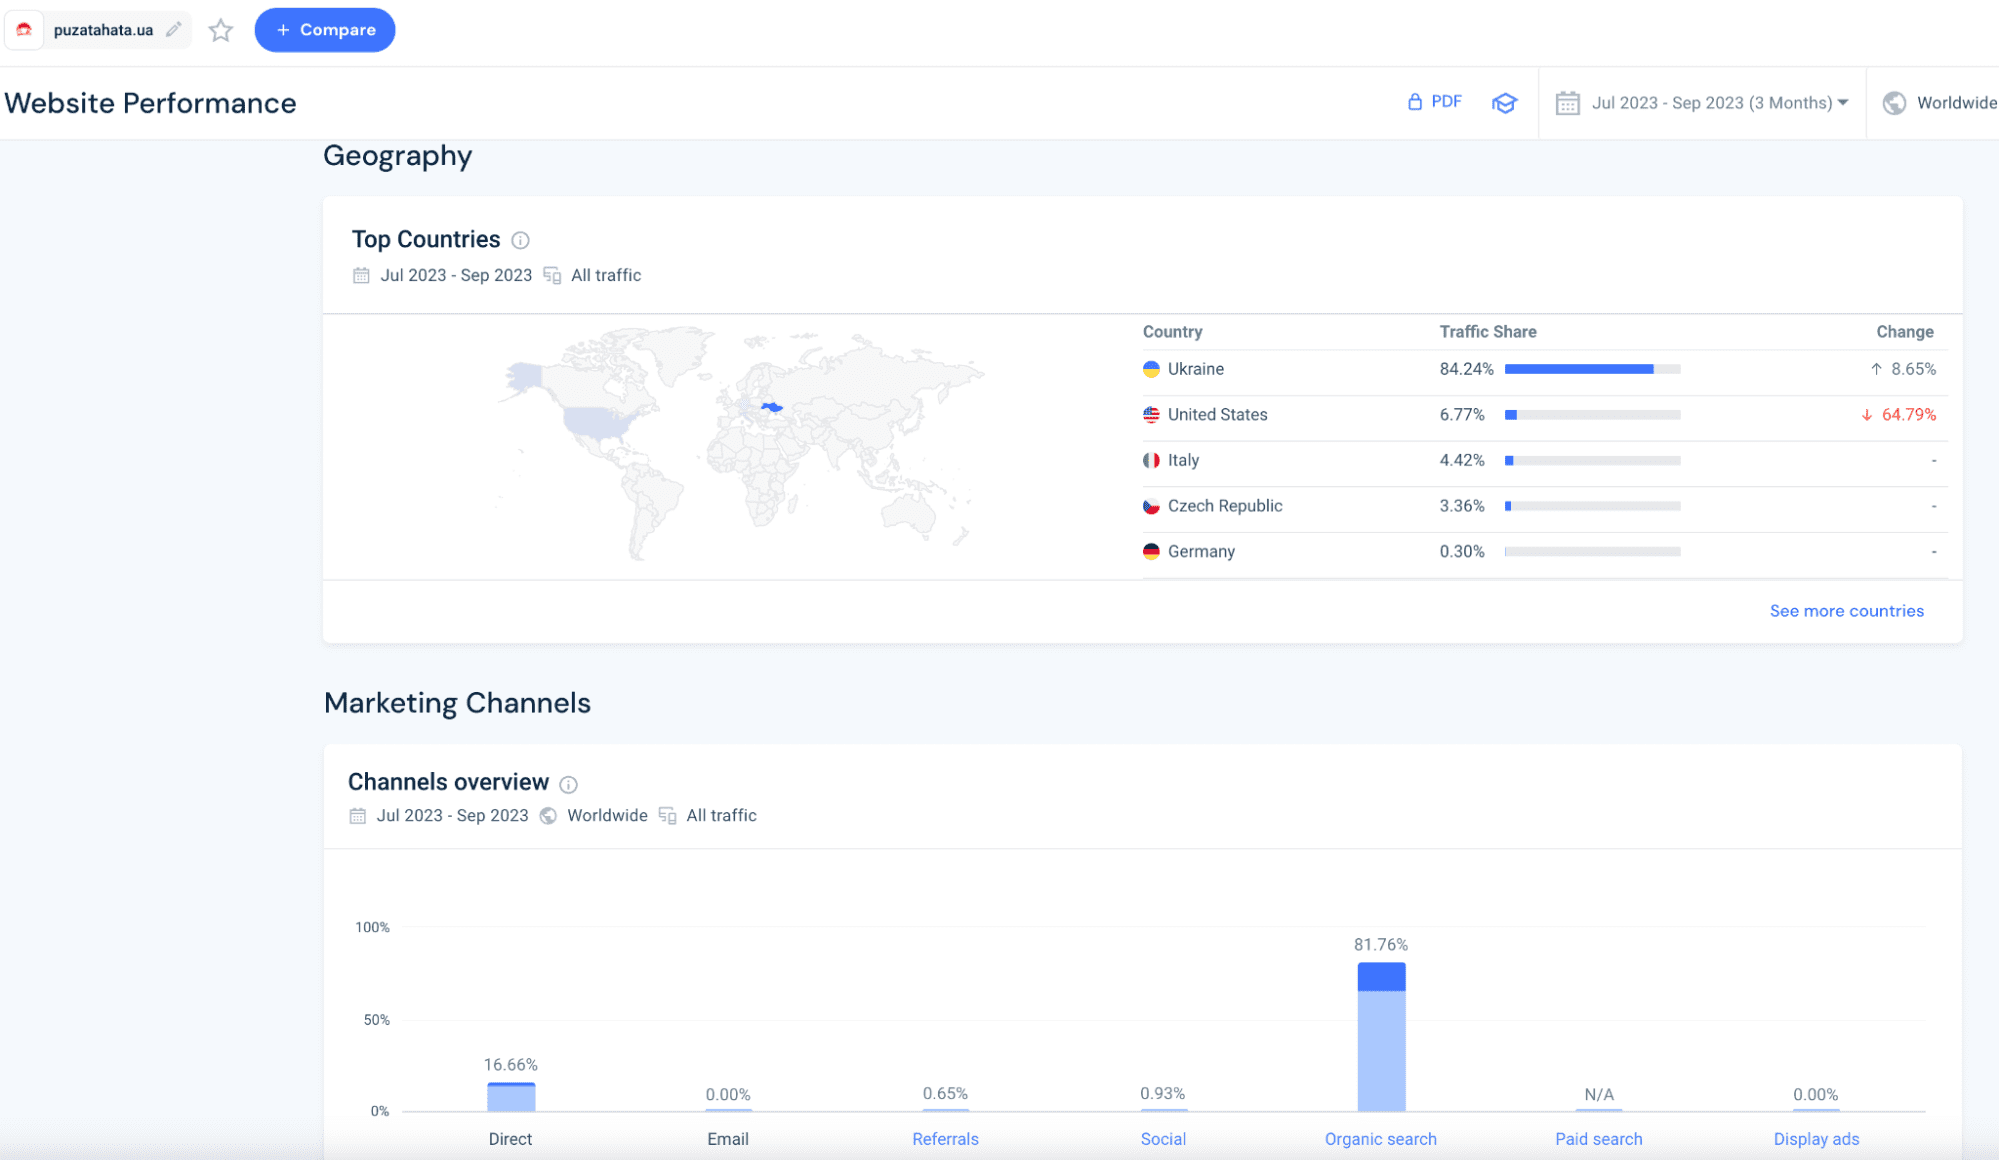Screen dimensions: 1999x1160
Task: Click the calendar icon beside the date range
Action: (1566, 102)
